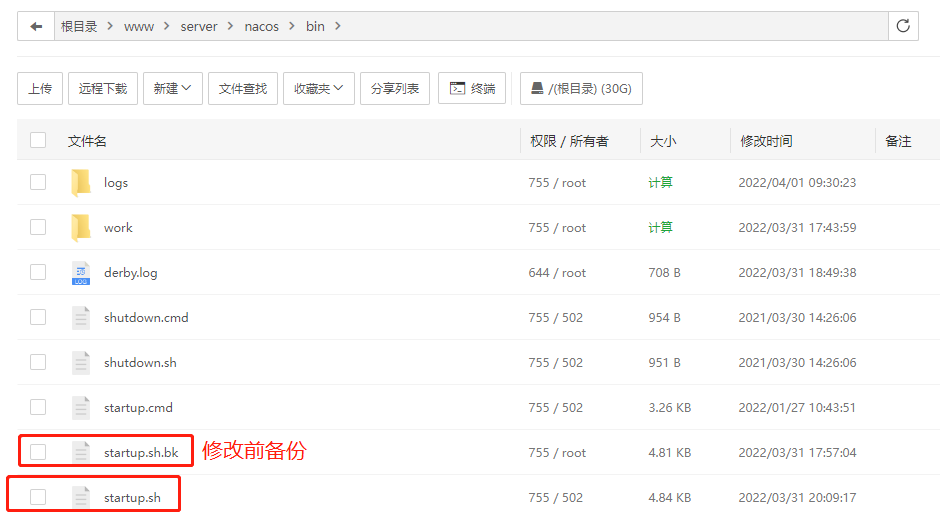Sort by 文件名 column header
Screen dimensions: 940x513
87,141
